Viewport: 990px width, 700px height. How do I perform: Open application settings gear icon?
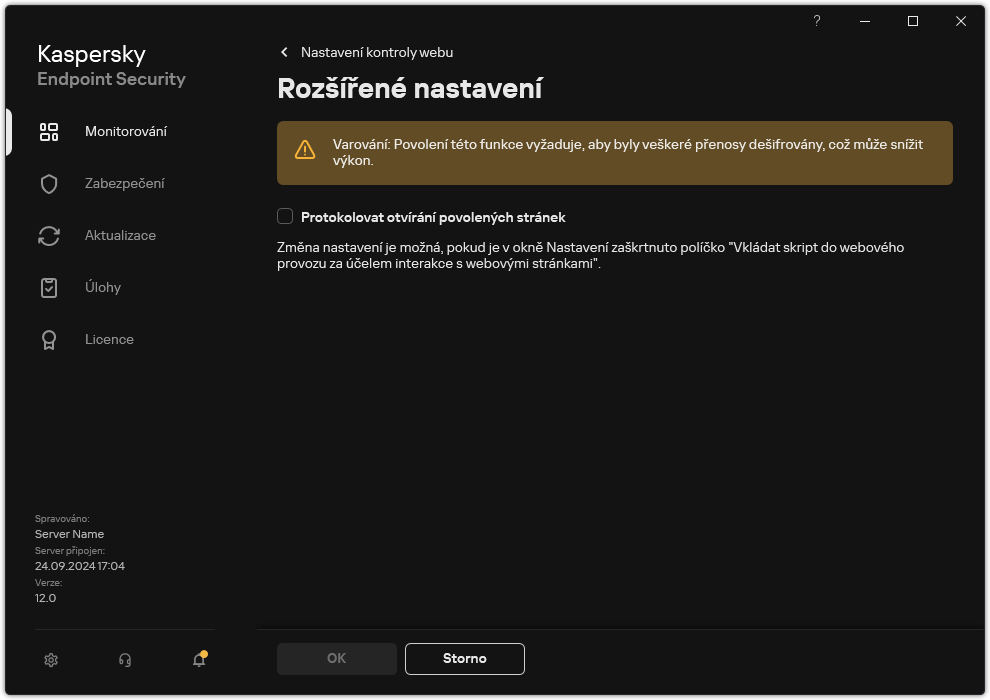(50, 660)
